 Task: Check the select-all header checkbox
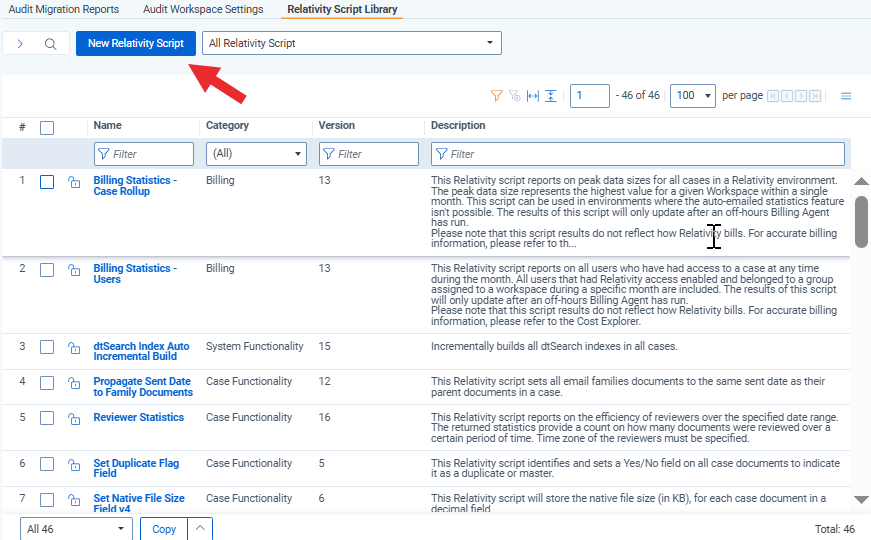[x=47, y=128]
